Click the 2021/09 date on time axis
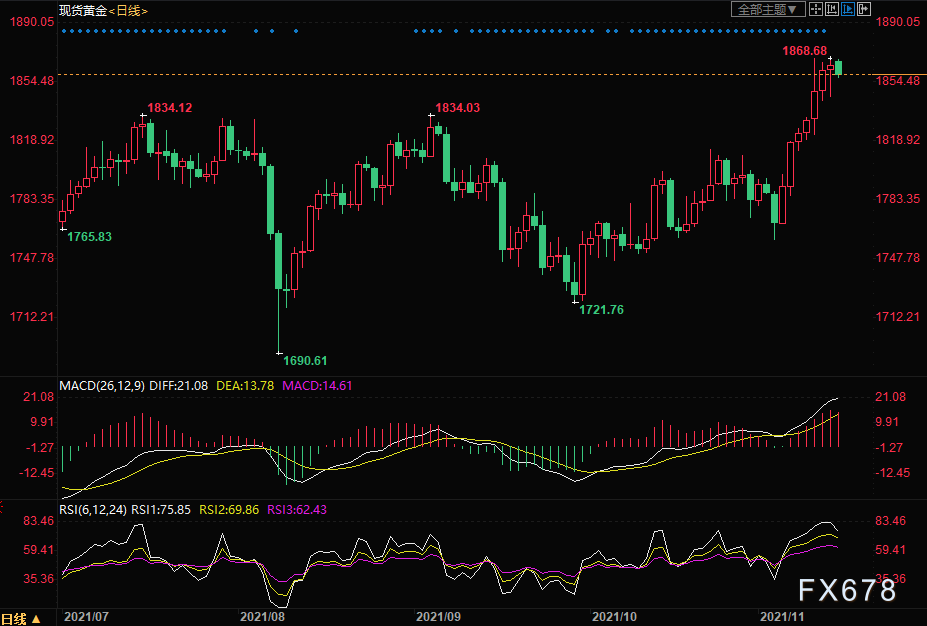The height and width of the screenshot is (626, 927). [438, 617]
